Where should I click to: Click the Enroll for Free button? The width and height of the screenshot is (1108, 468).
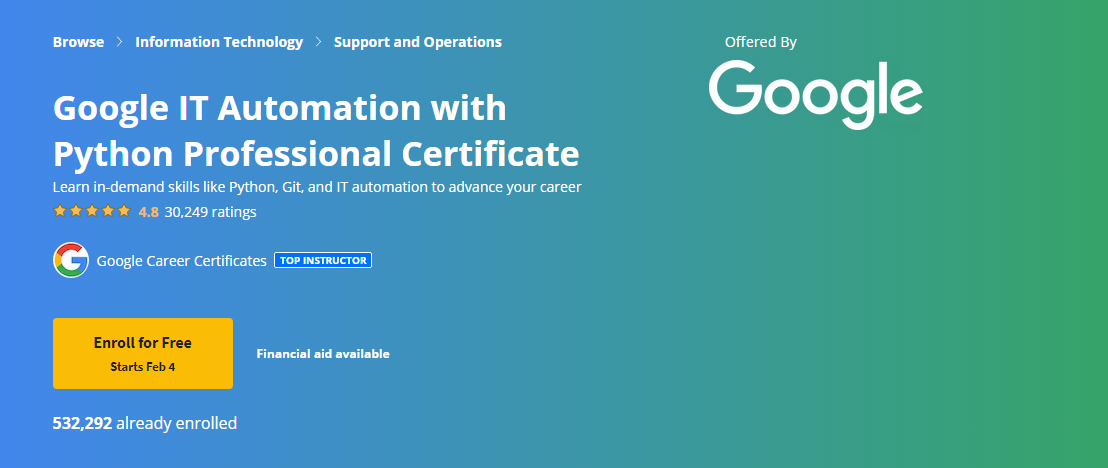coord(143,353)
